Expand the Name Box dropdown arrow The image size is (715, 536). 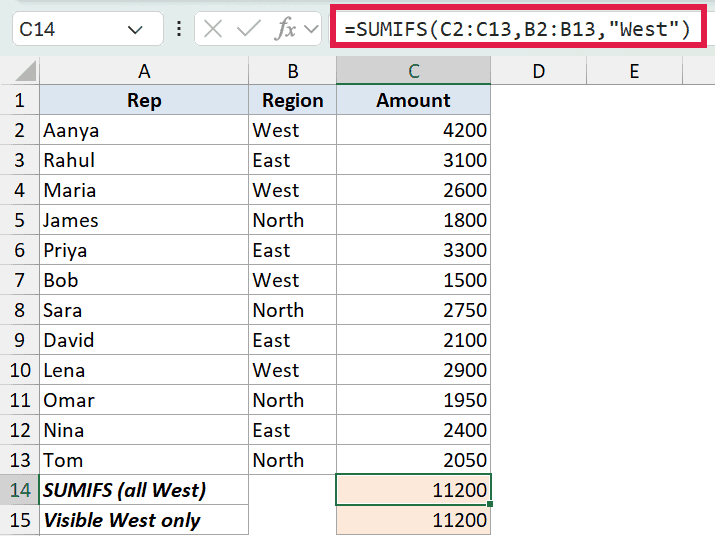pyautogui.click(x=135, y=30)
